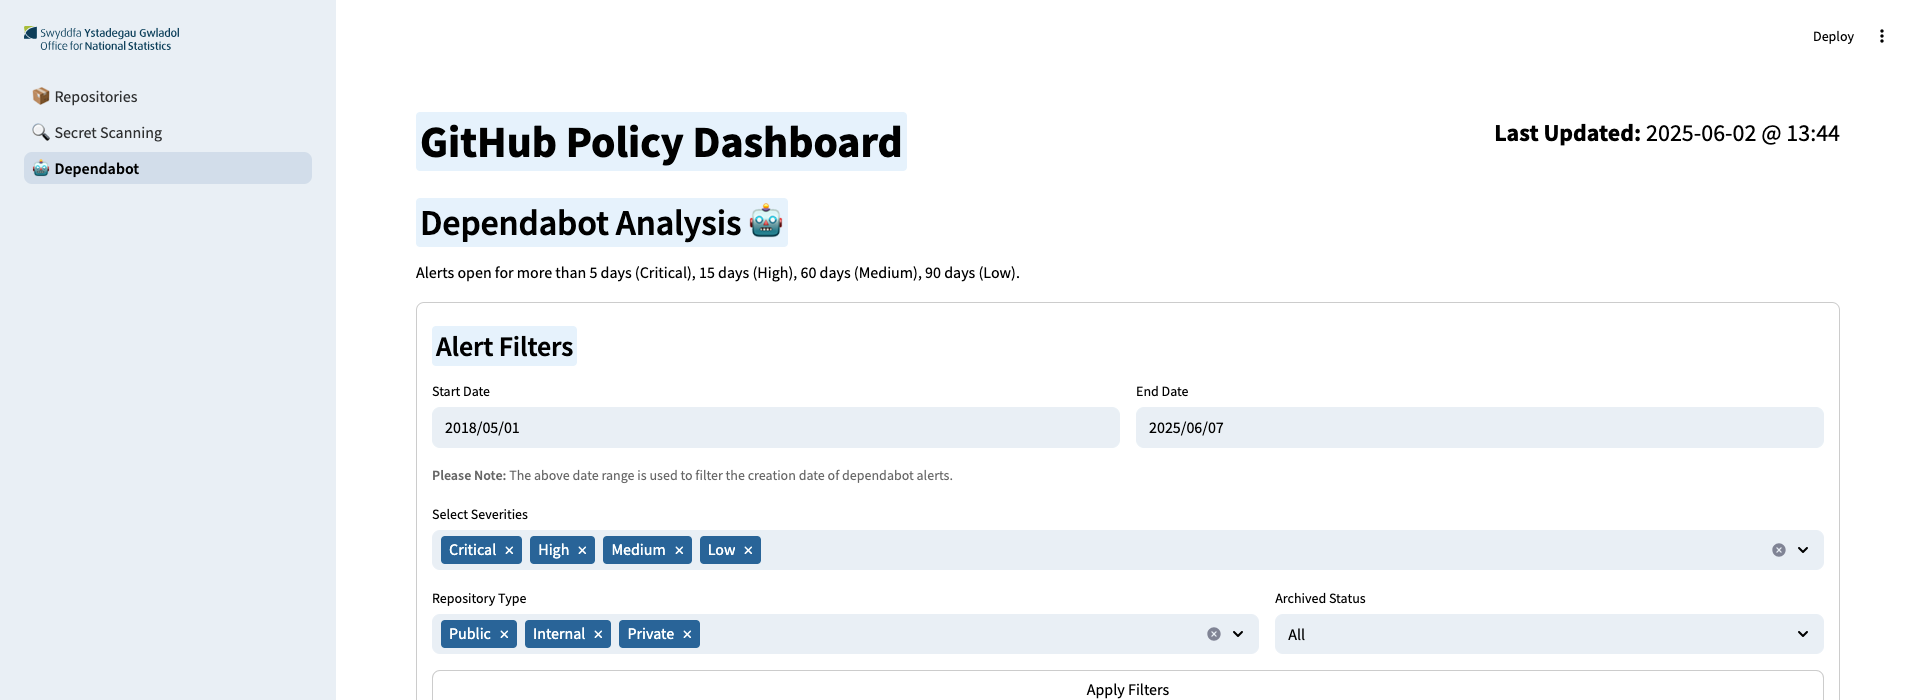Select the Dependabot sidebar item
Image resolution: width=1920 pixels, height=700 pixels.
[168, 168]
